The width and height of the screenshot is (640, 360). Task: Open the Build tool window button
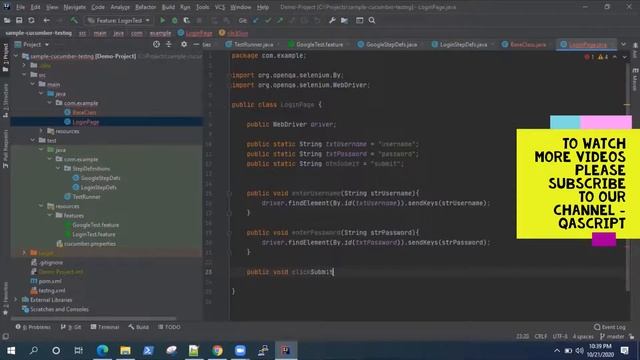139,327
